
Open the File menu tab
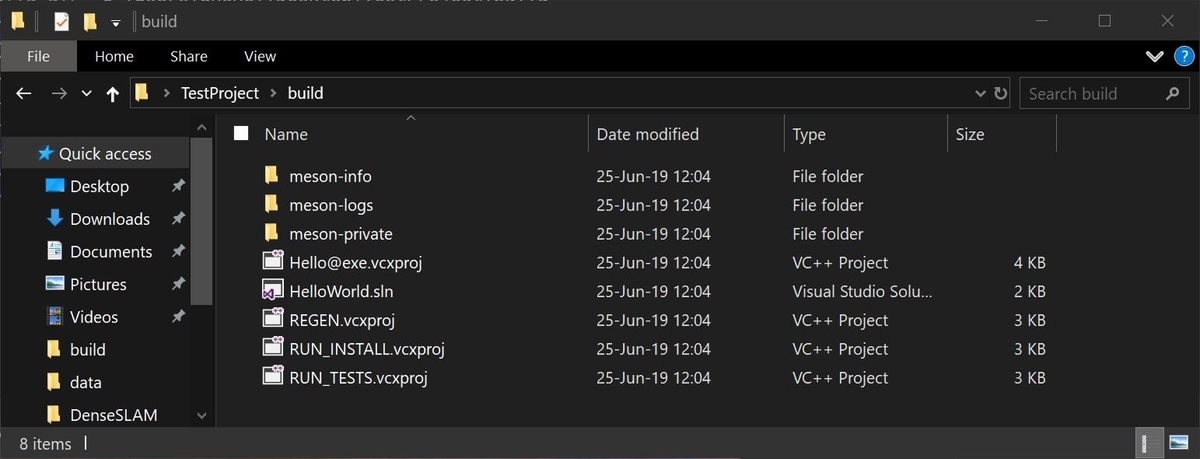click(x=38, y=56)
